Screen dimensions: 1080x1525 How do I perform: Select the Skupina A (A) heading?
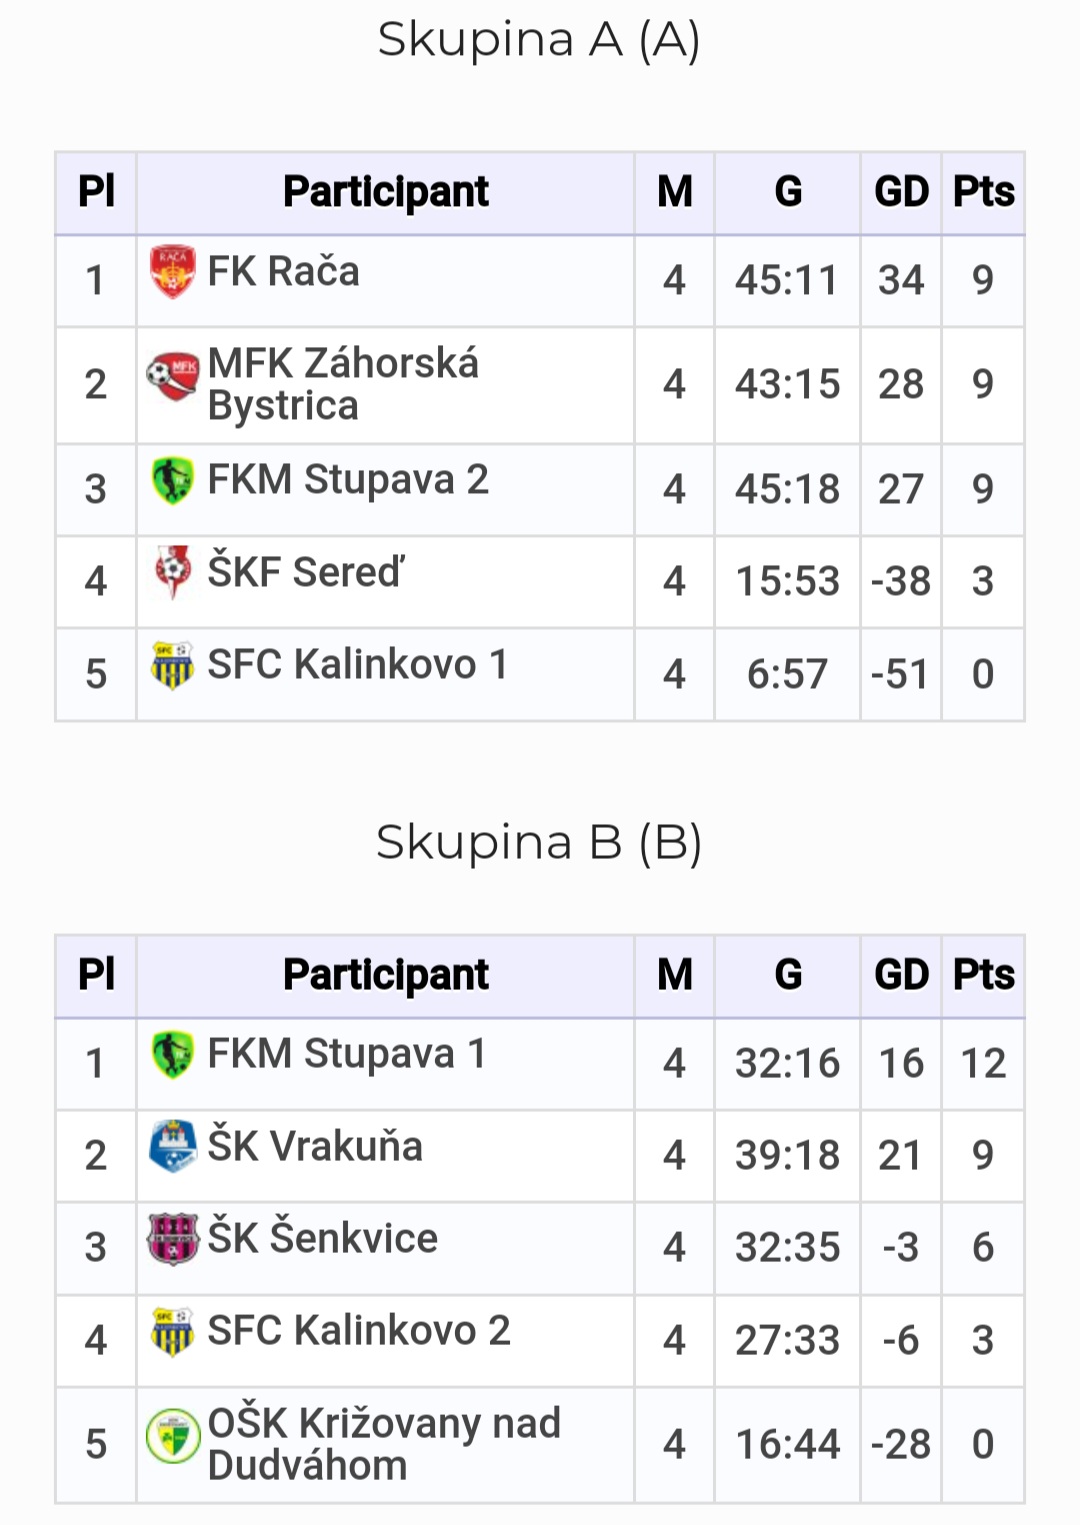click(x=539, y=41)
